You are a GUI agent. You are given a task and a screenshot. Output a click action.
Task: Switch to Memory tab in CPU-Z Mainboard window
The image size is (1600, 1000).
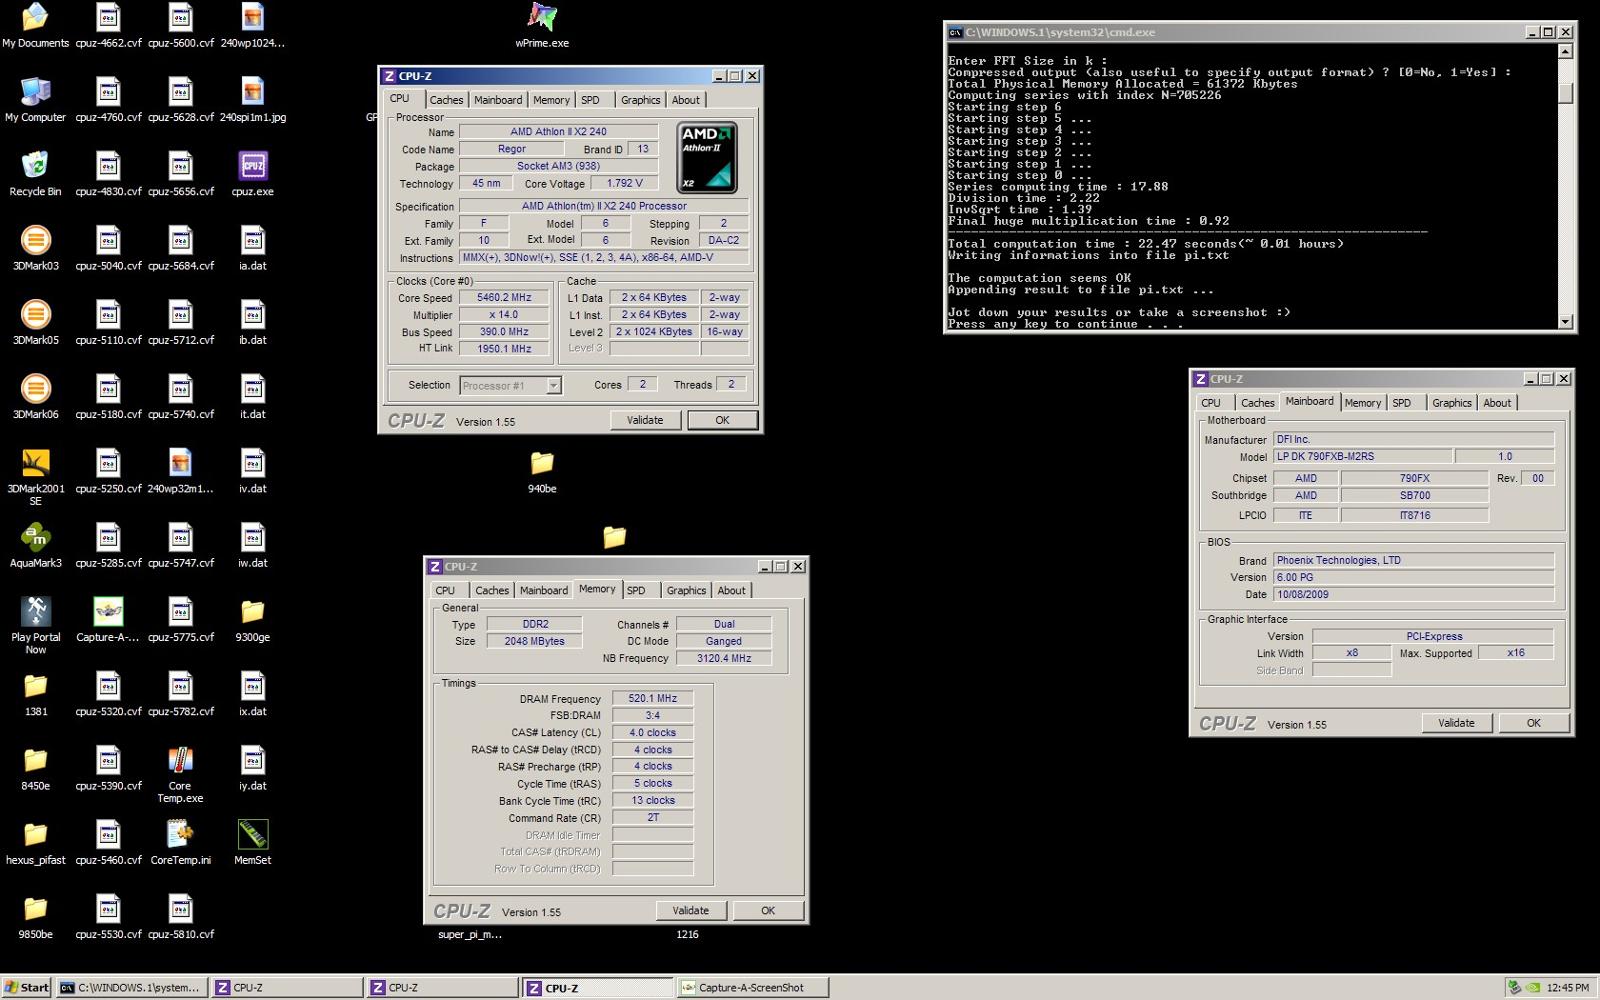(1362, 403)
